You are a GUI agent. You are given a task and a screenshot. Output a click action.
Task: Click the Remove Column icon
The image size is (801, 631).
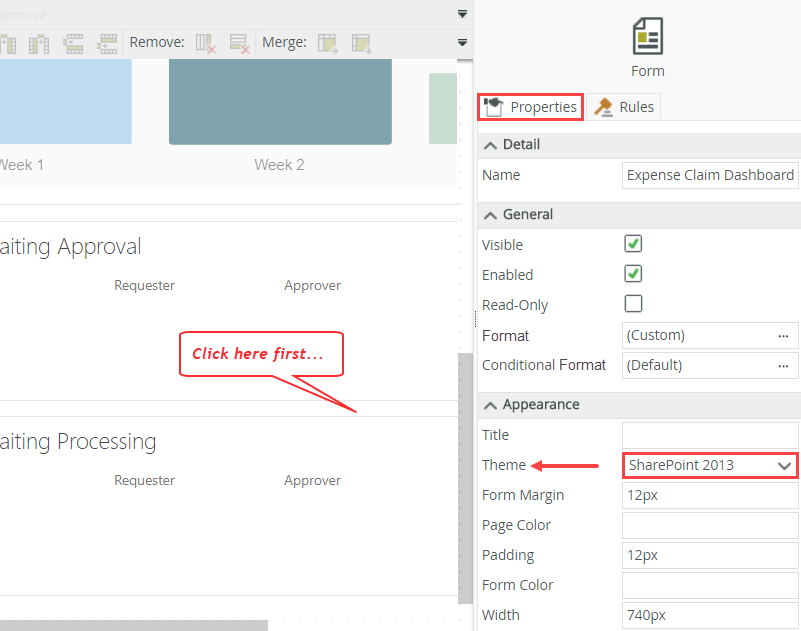point(206,43)
